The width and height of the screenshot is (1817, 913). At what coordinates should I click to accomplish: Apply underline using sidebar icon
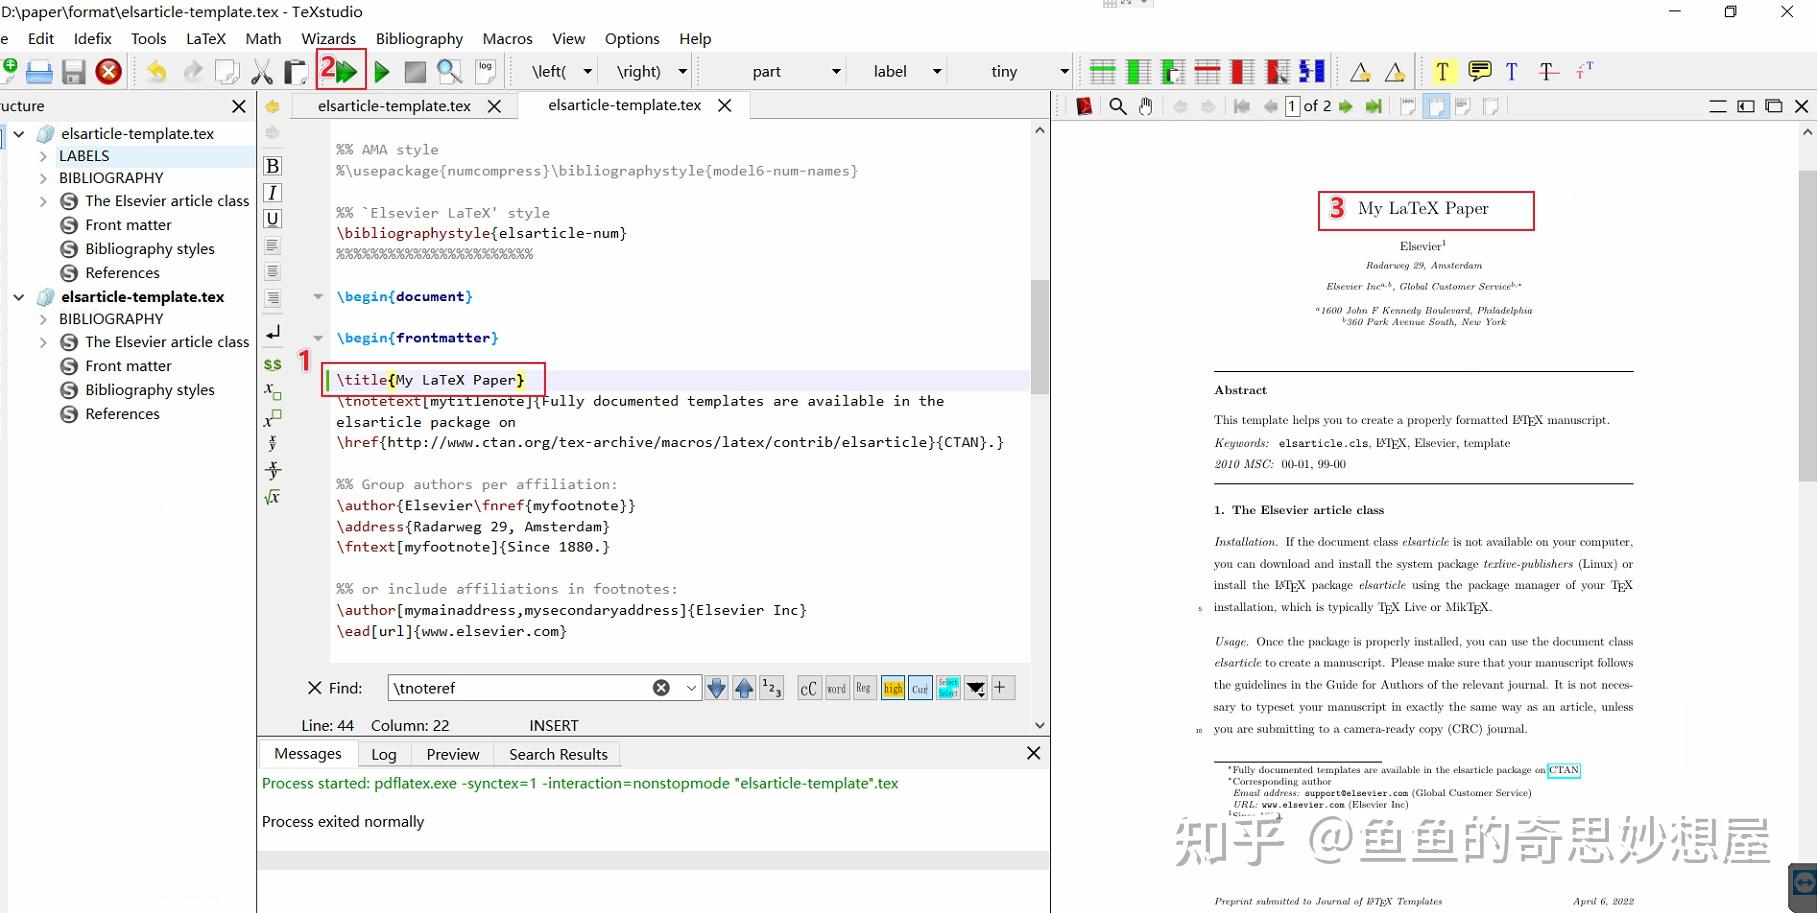pos(272,218)
